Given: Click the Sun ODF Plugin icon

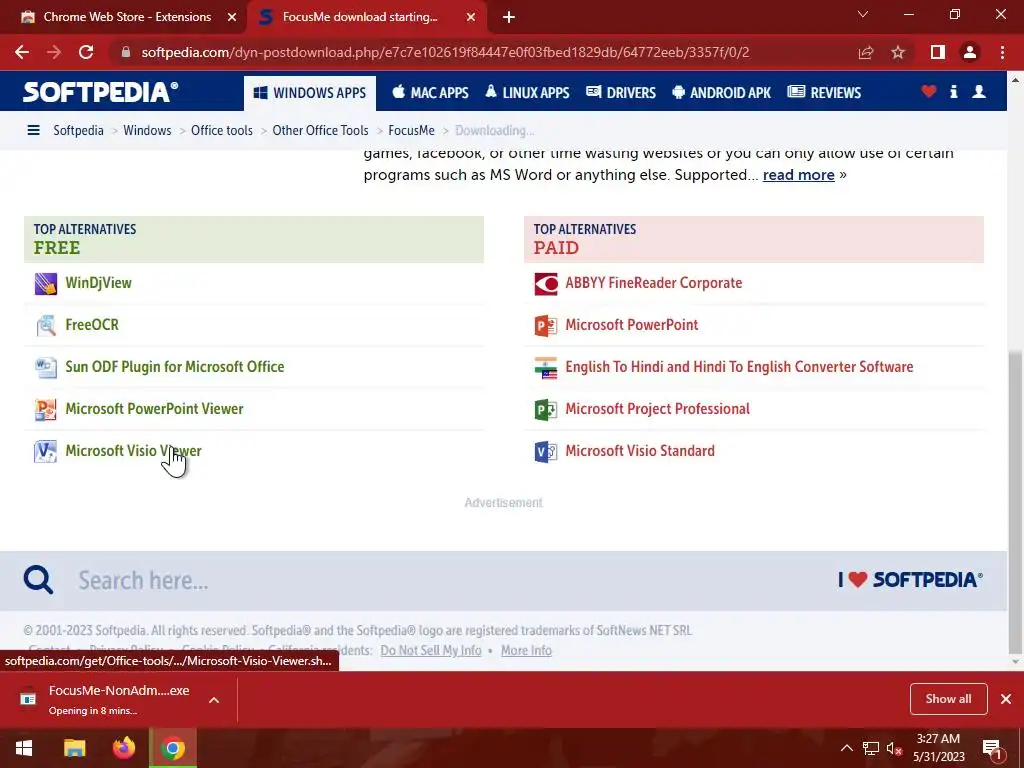Looking at the screenshot, I should [46, 367].
